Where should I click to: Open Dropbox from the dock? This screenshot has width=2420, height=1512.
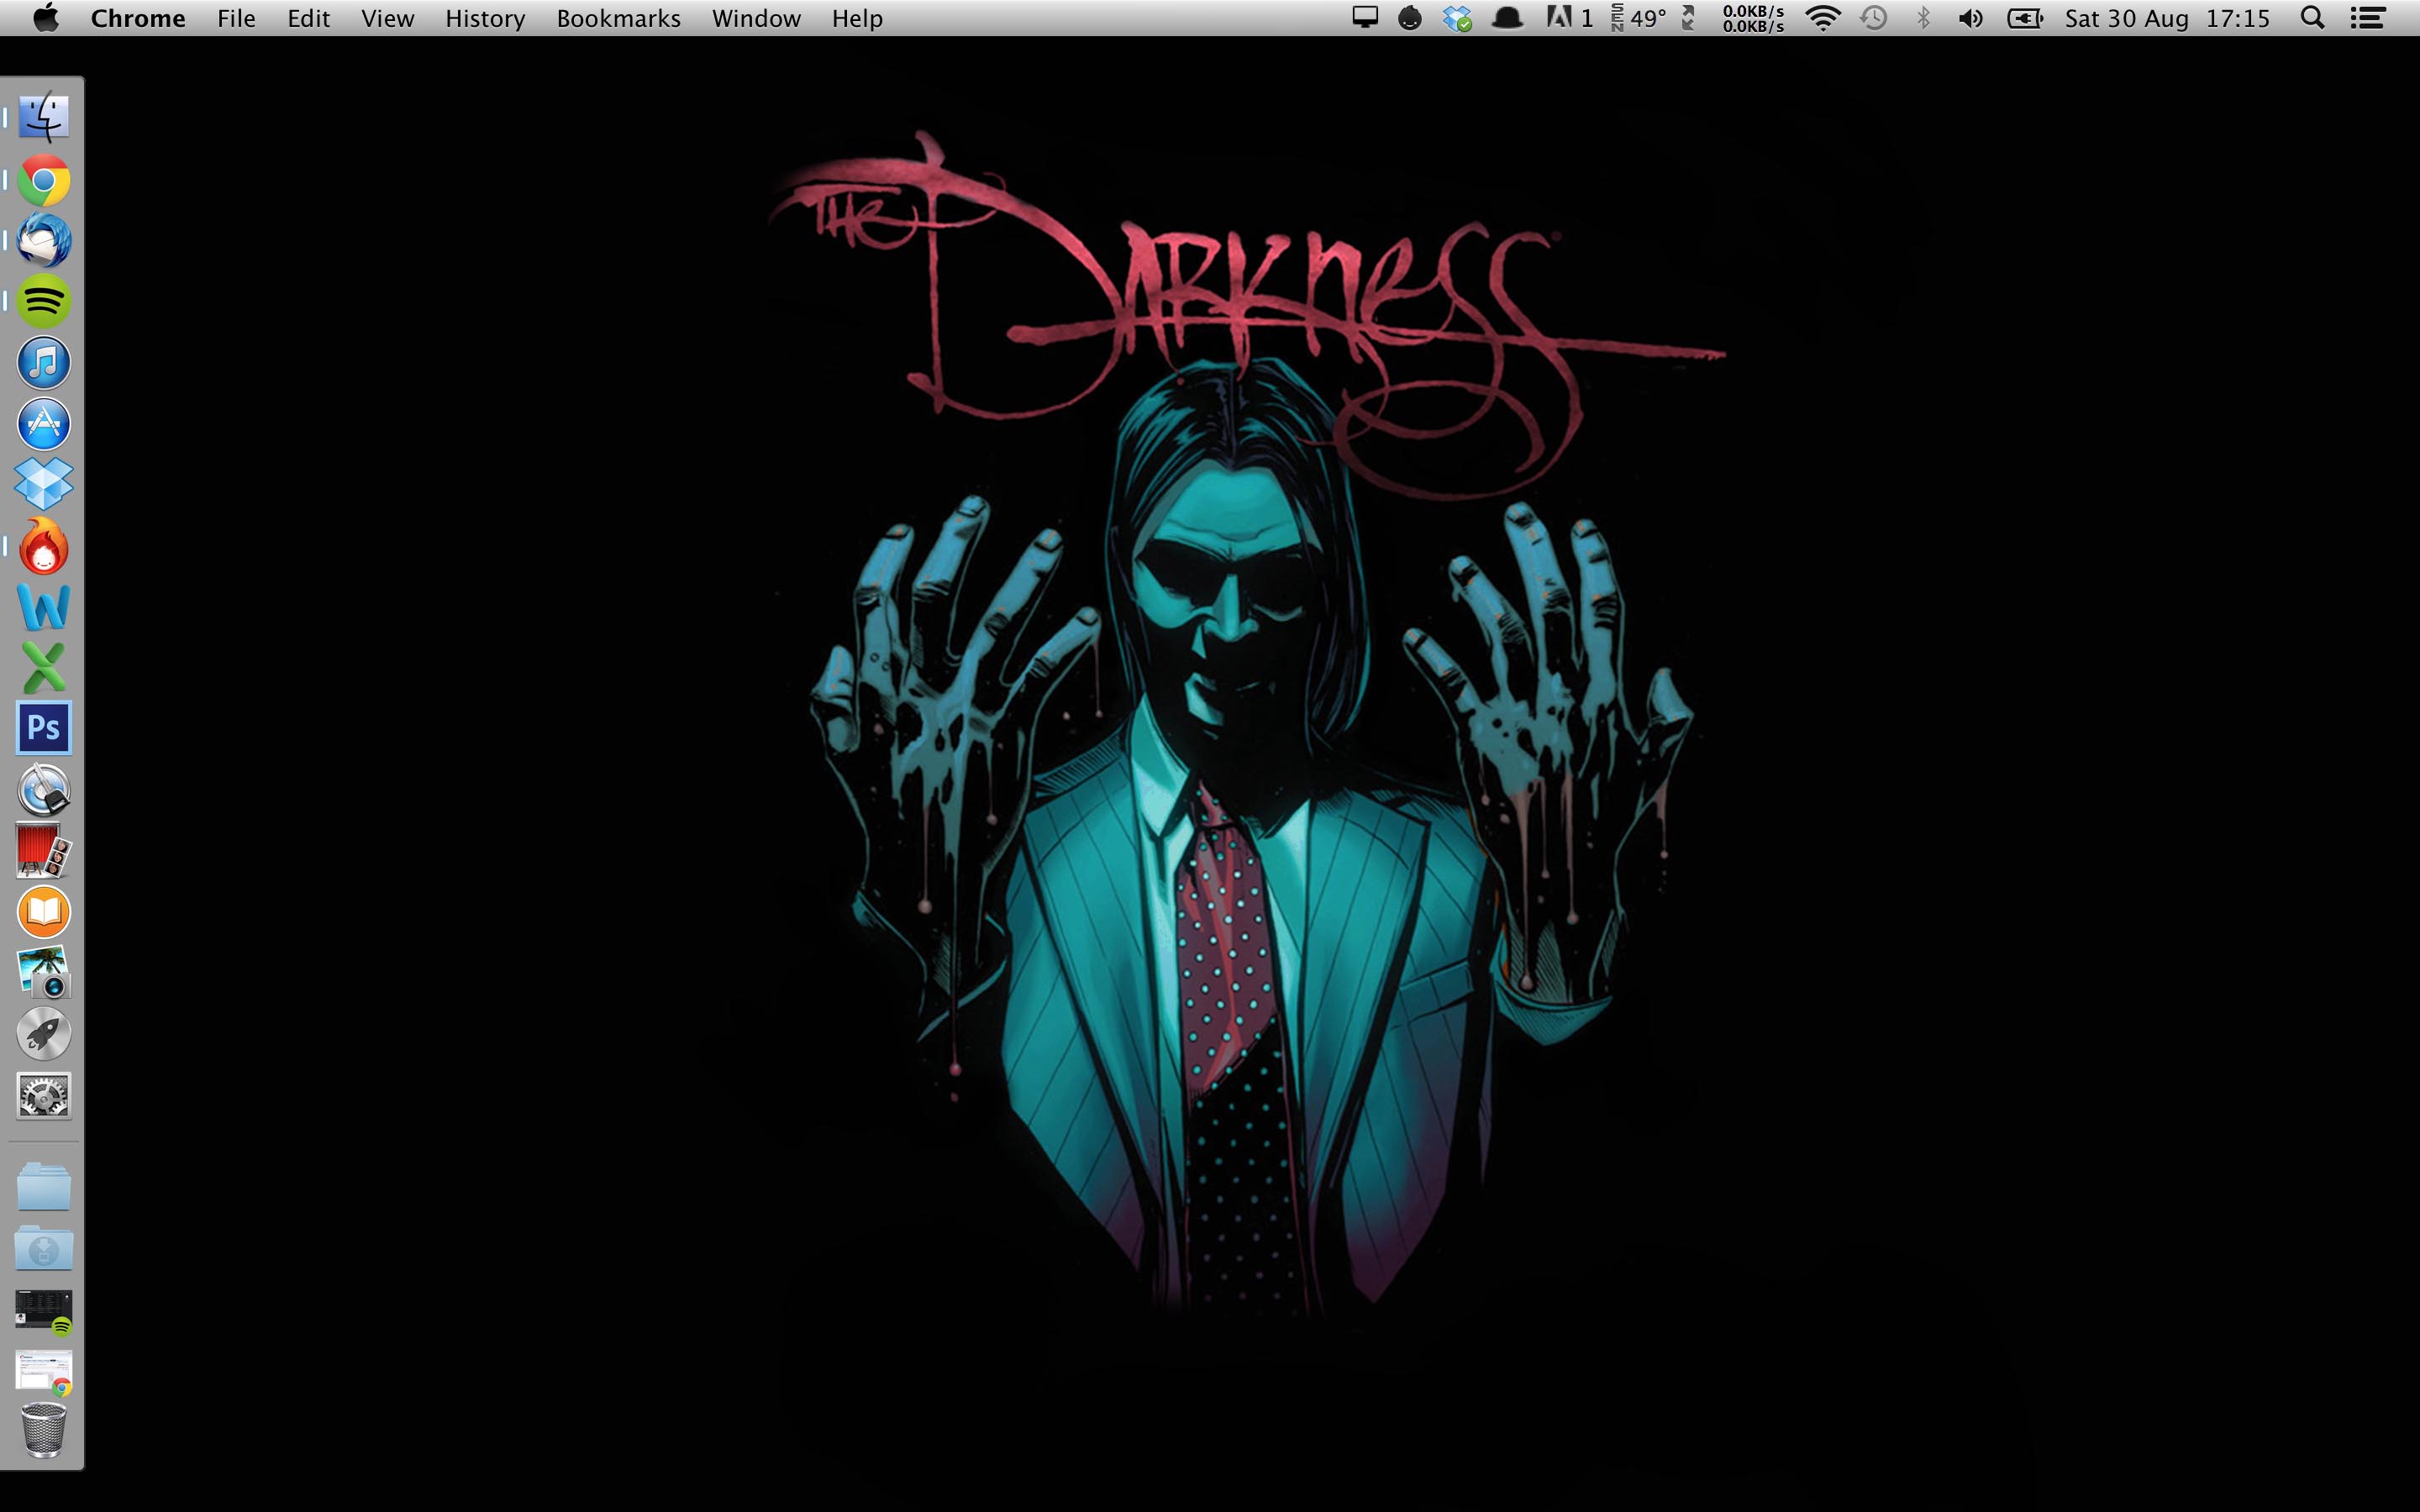point(44,484)
